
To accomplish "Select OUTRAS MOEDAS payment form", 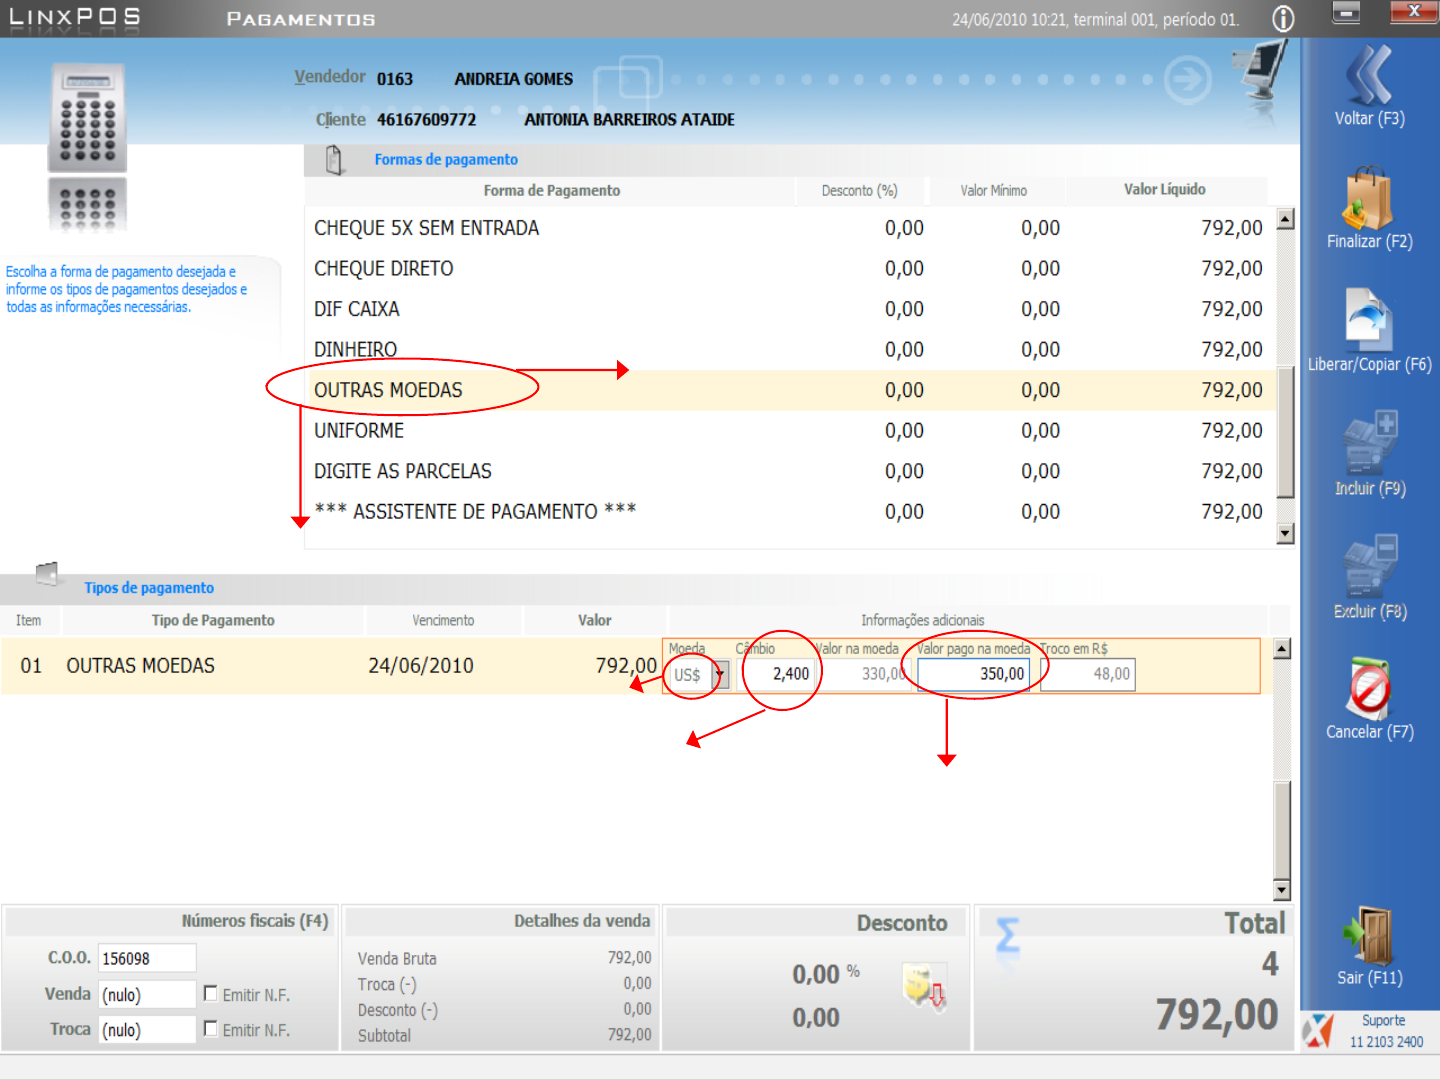I will coord(789,390).
